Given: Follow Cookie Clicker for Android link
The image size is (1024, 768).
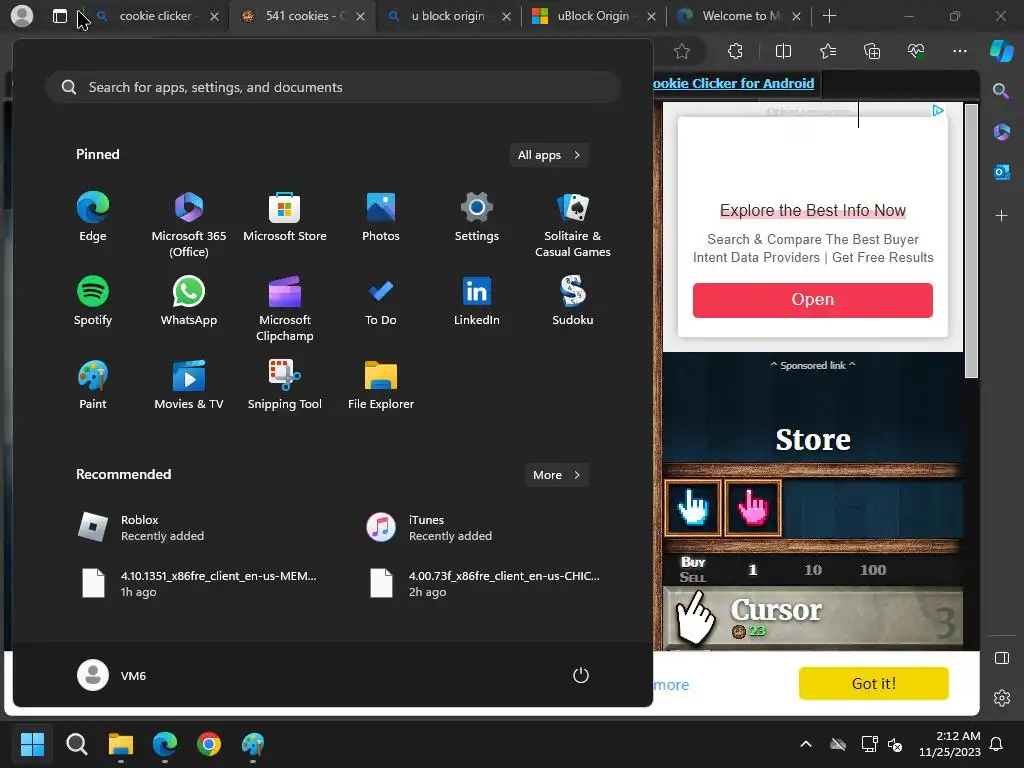Looking at the screenshot, I should click(x=733, y=83).
